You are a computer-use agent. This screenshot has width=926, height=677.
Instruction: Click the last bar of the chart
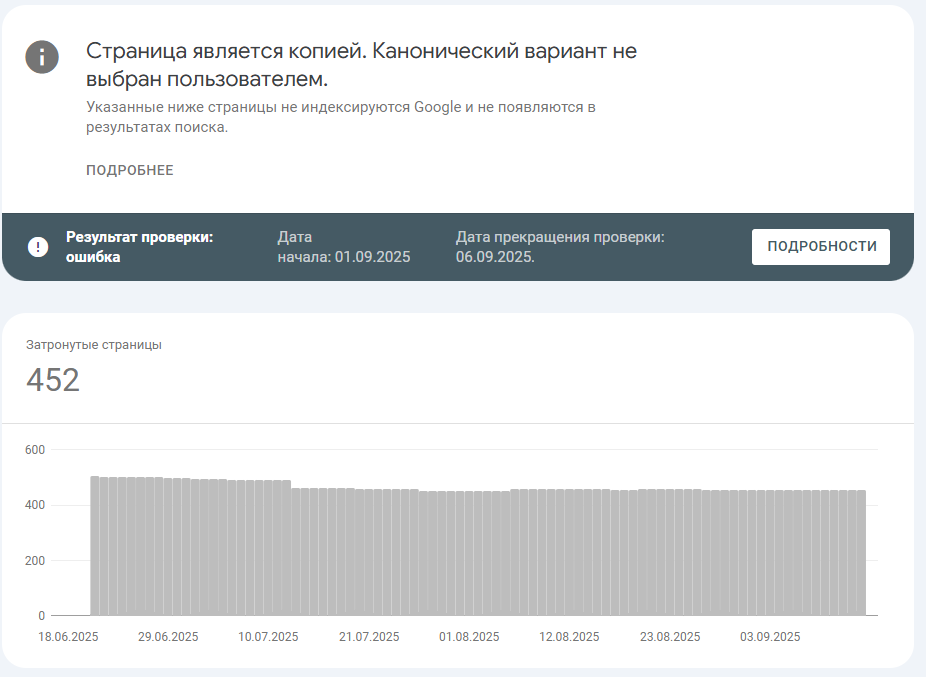(862, 553)
